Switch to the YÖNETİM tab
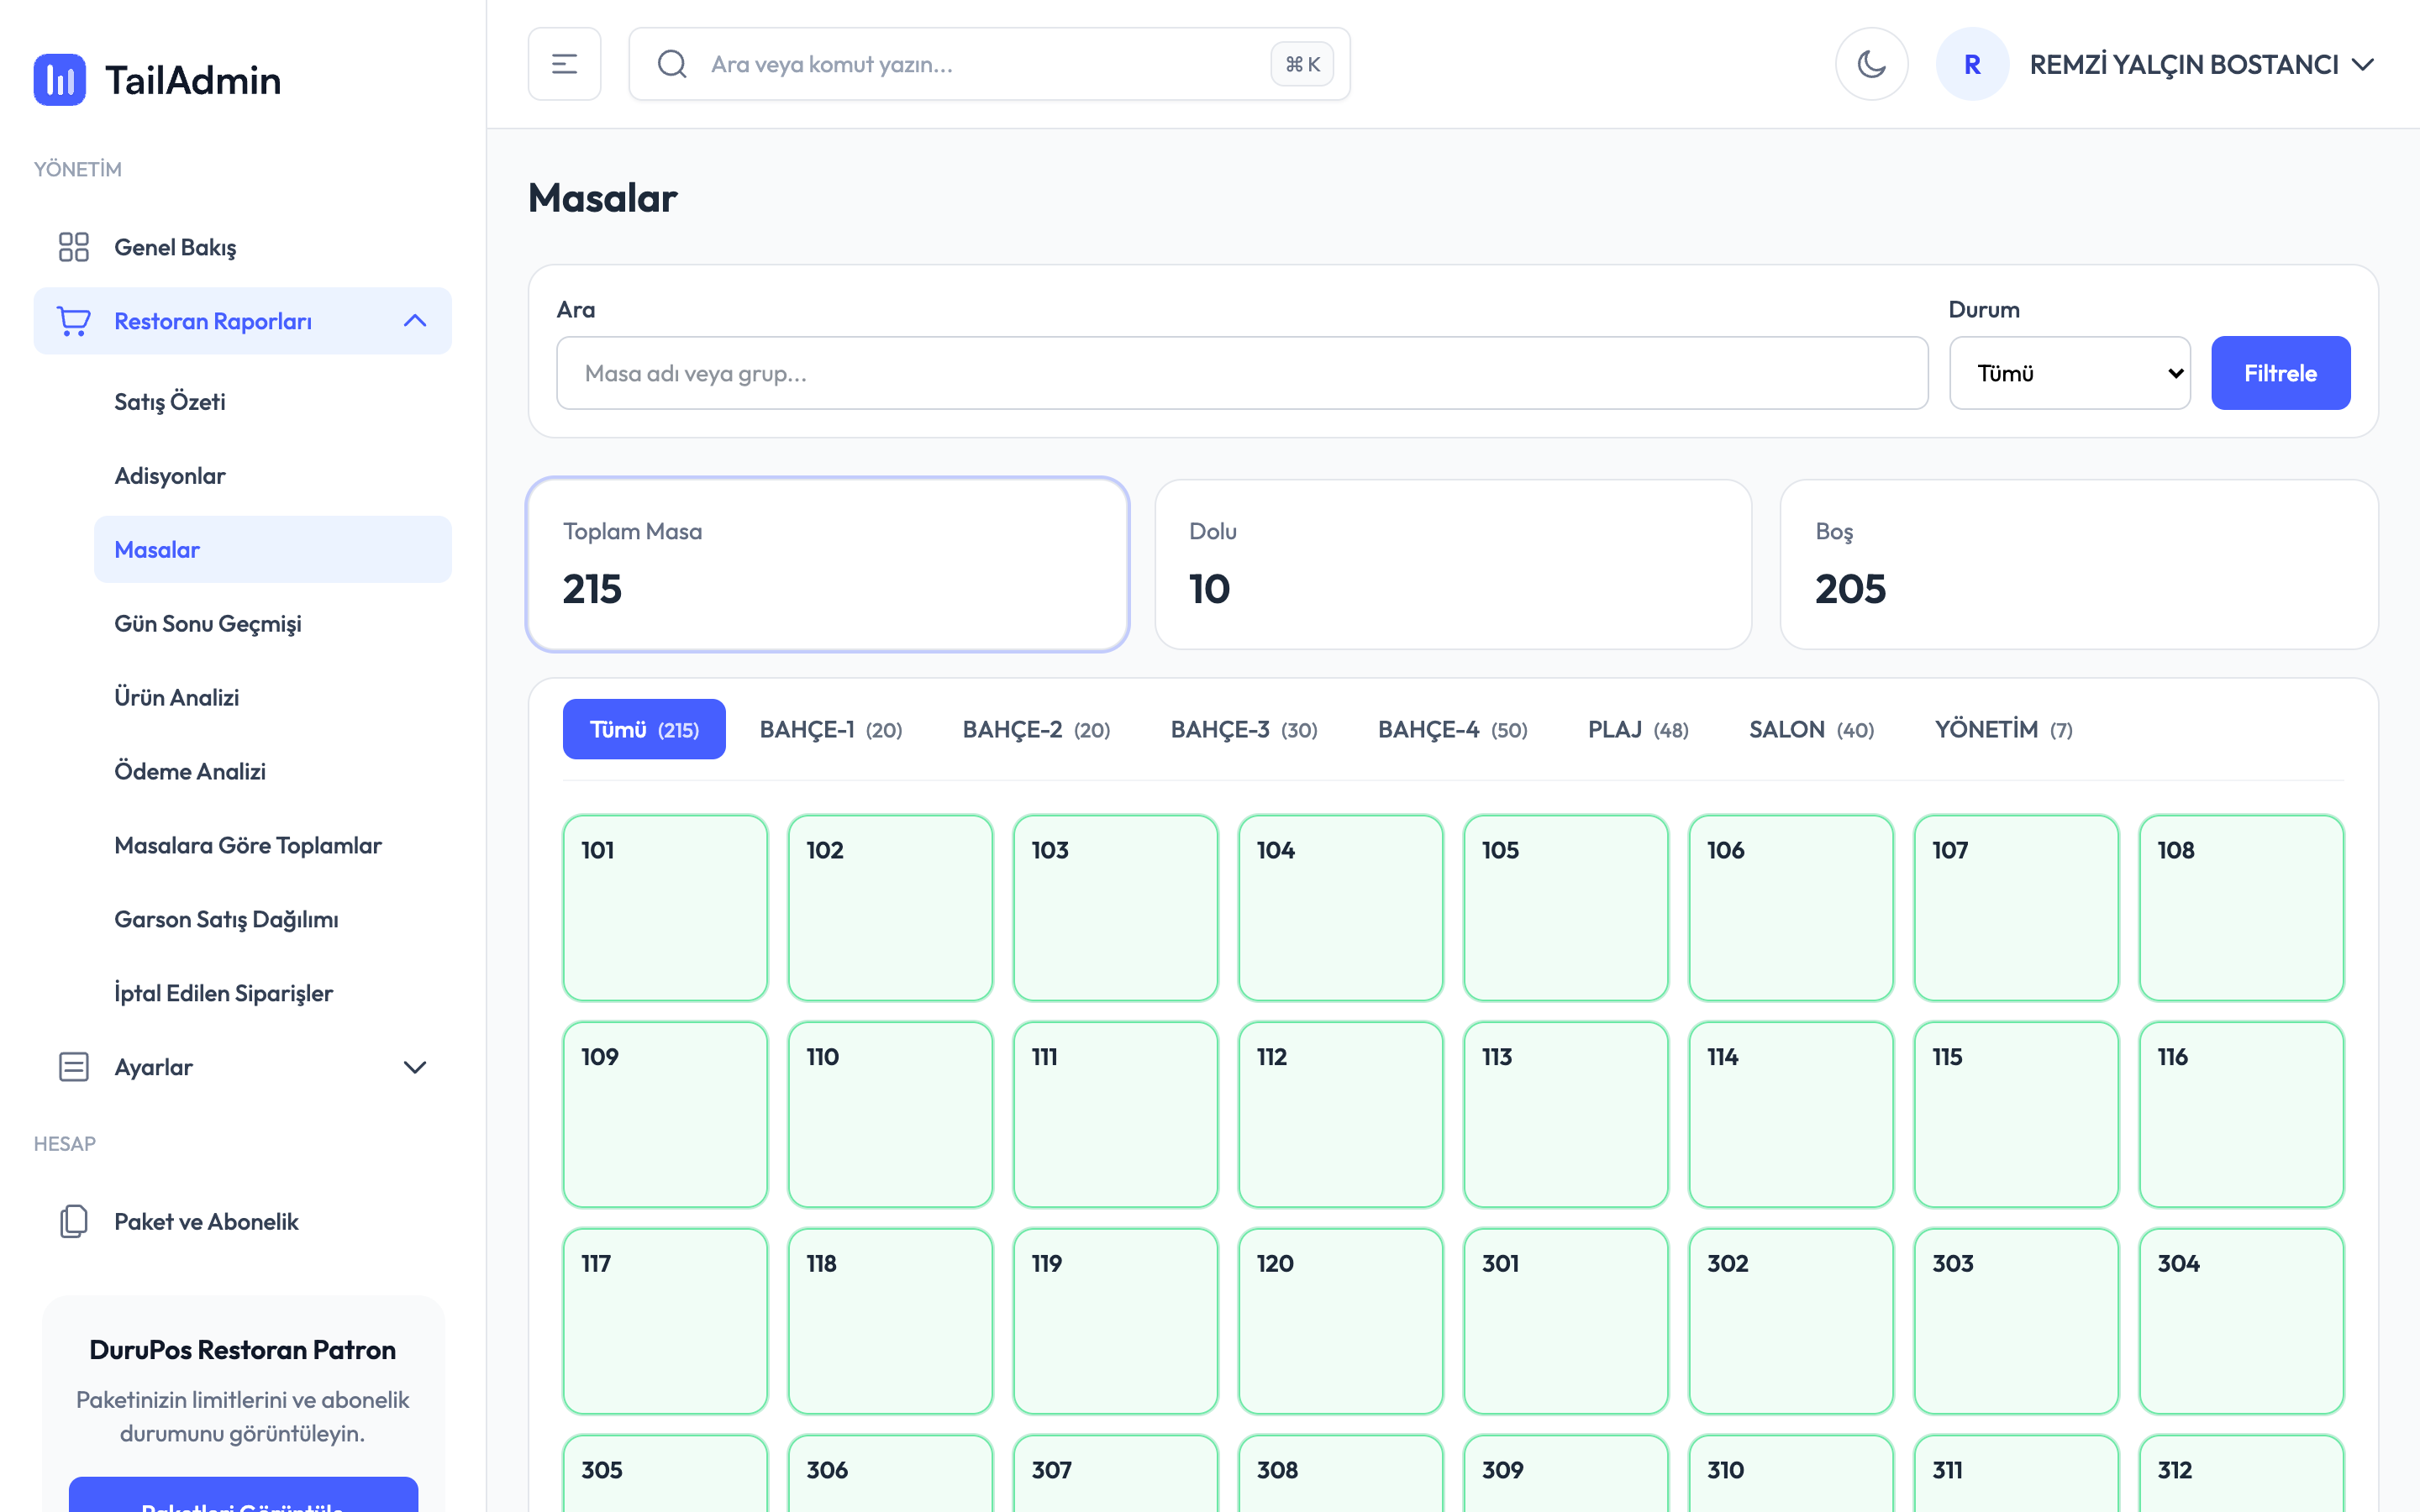The height and width of the screenshot is (1512, 2420). (2004, 729)
